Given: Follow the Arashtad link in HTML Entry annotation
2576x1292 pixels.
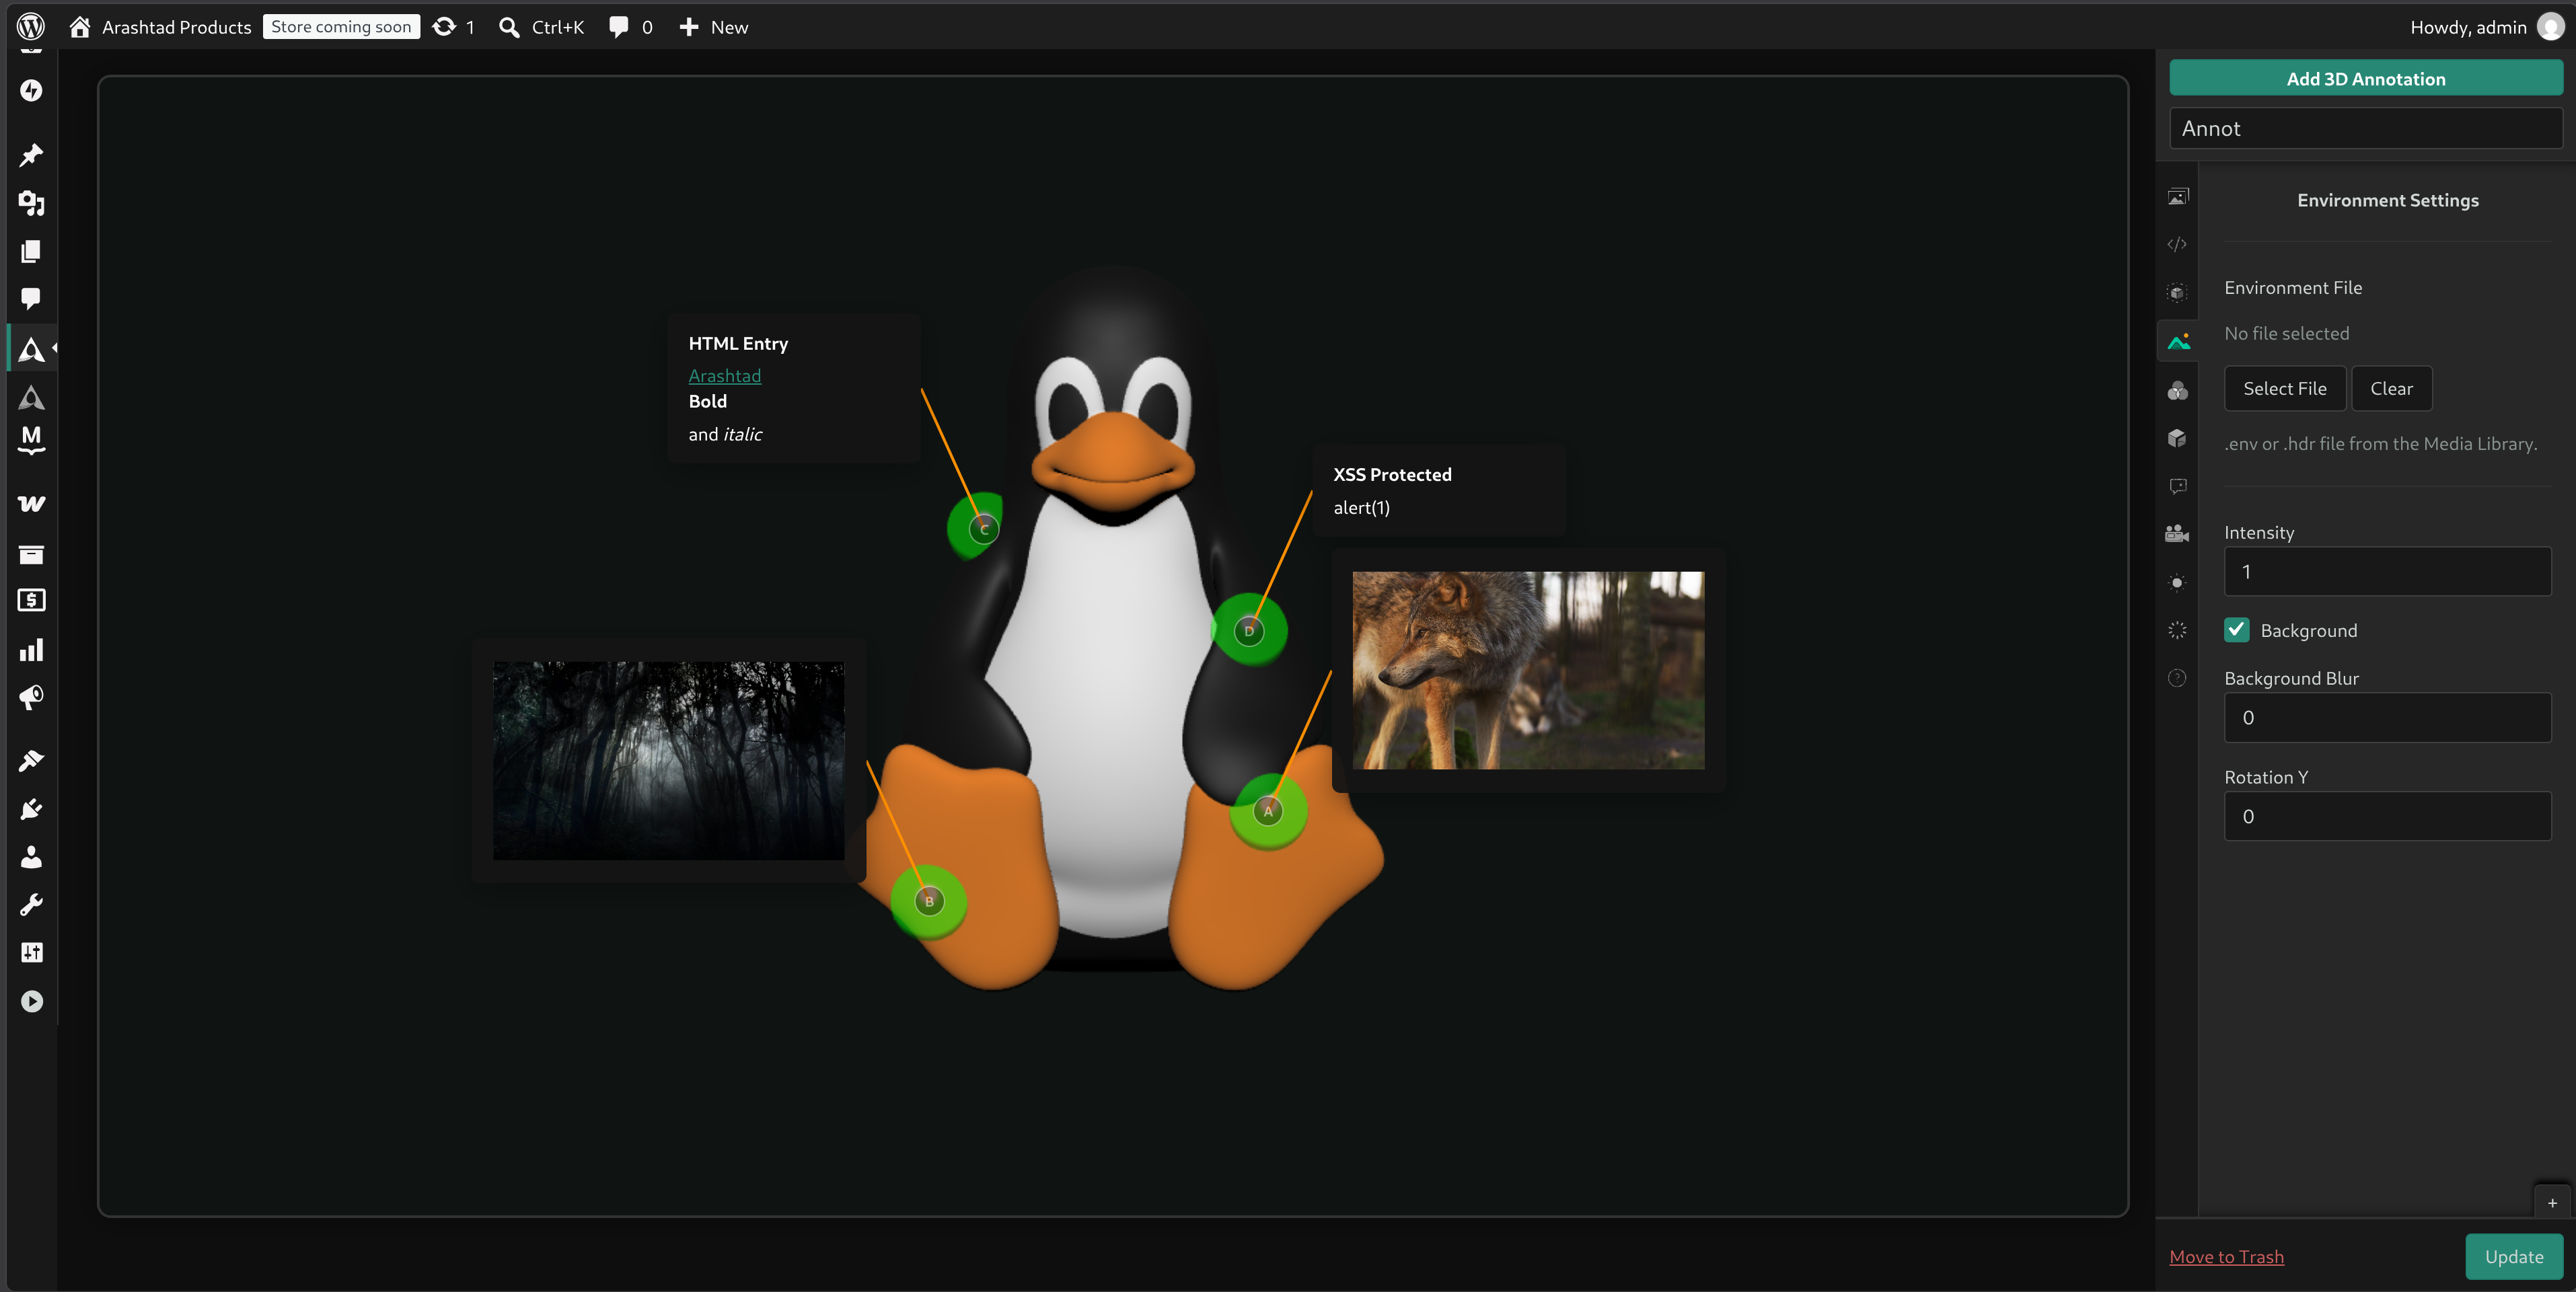Looking at the screenshot, I should (x=724, y=375).
